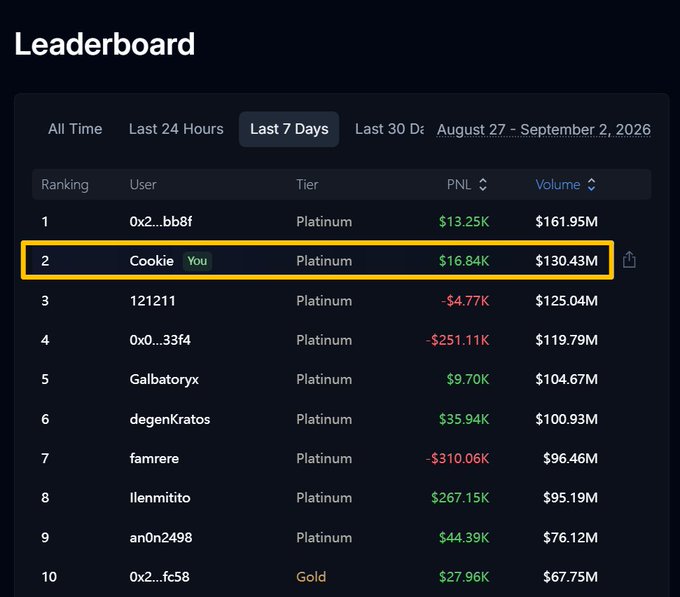Click volume value $125.04M
This screenshot has width=680, height=597.
pos(566,300)
